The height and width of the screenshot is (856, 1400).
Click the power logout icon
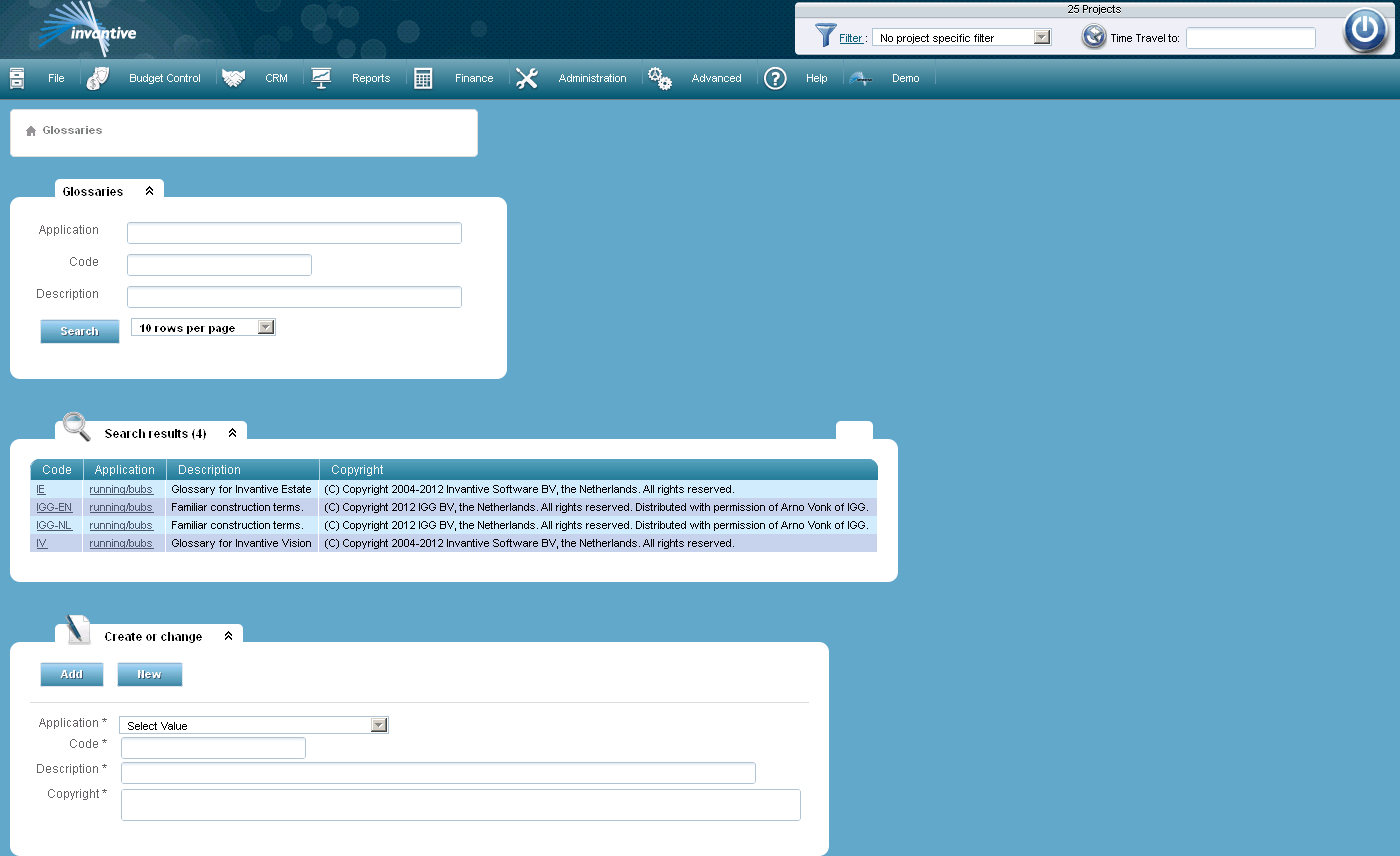[1364, 30]
